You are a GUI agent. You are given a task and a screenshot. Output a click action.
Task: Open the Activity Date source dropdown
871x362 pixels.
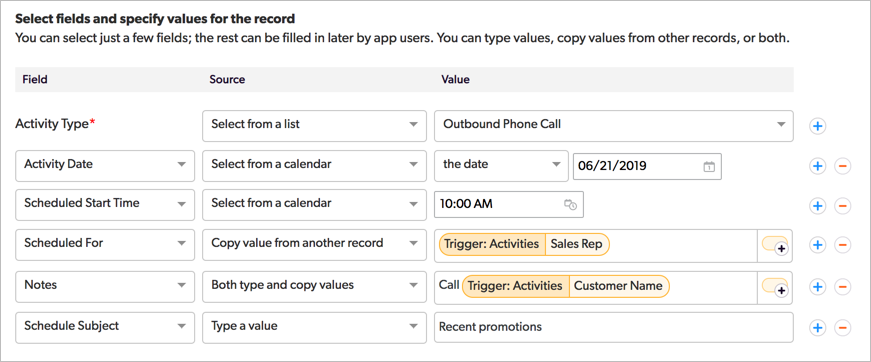pos(314,165)
